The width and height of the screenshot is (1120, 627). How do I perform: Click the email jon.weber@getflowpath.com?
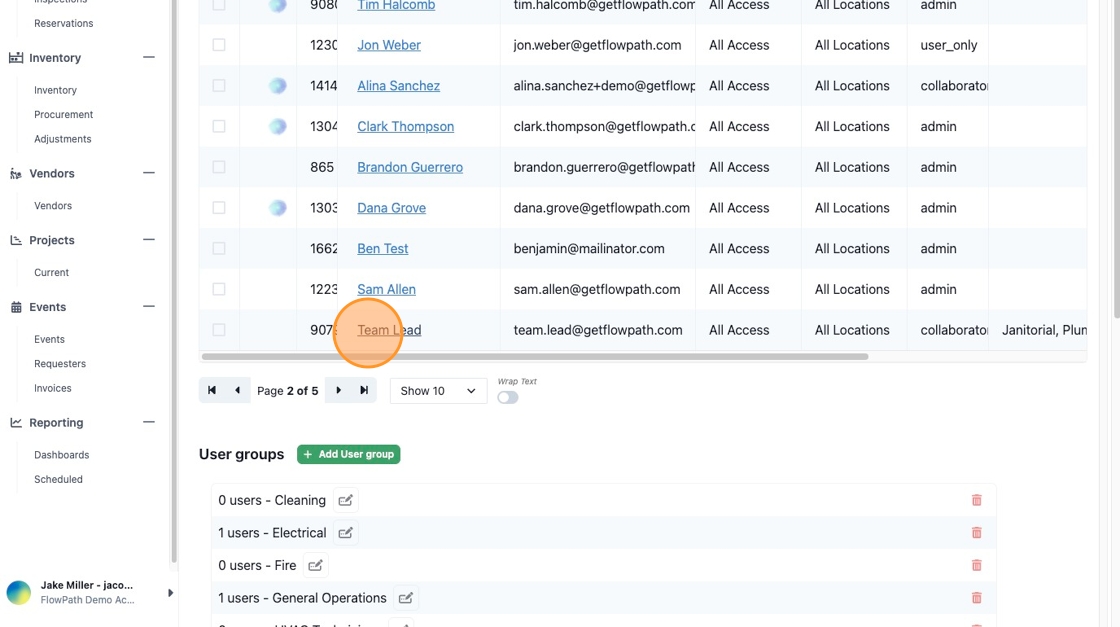point(597,45)
